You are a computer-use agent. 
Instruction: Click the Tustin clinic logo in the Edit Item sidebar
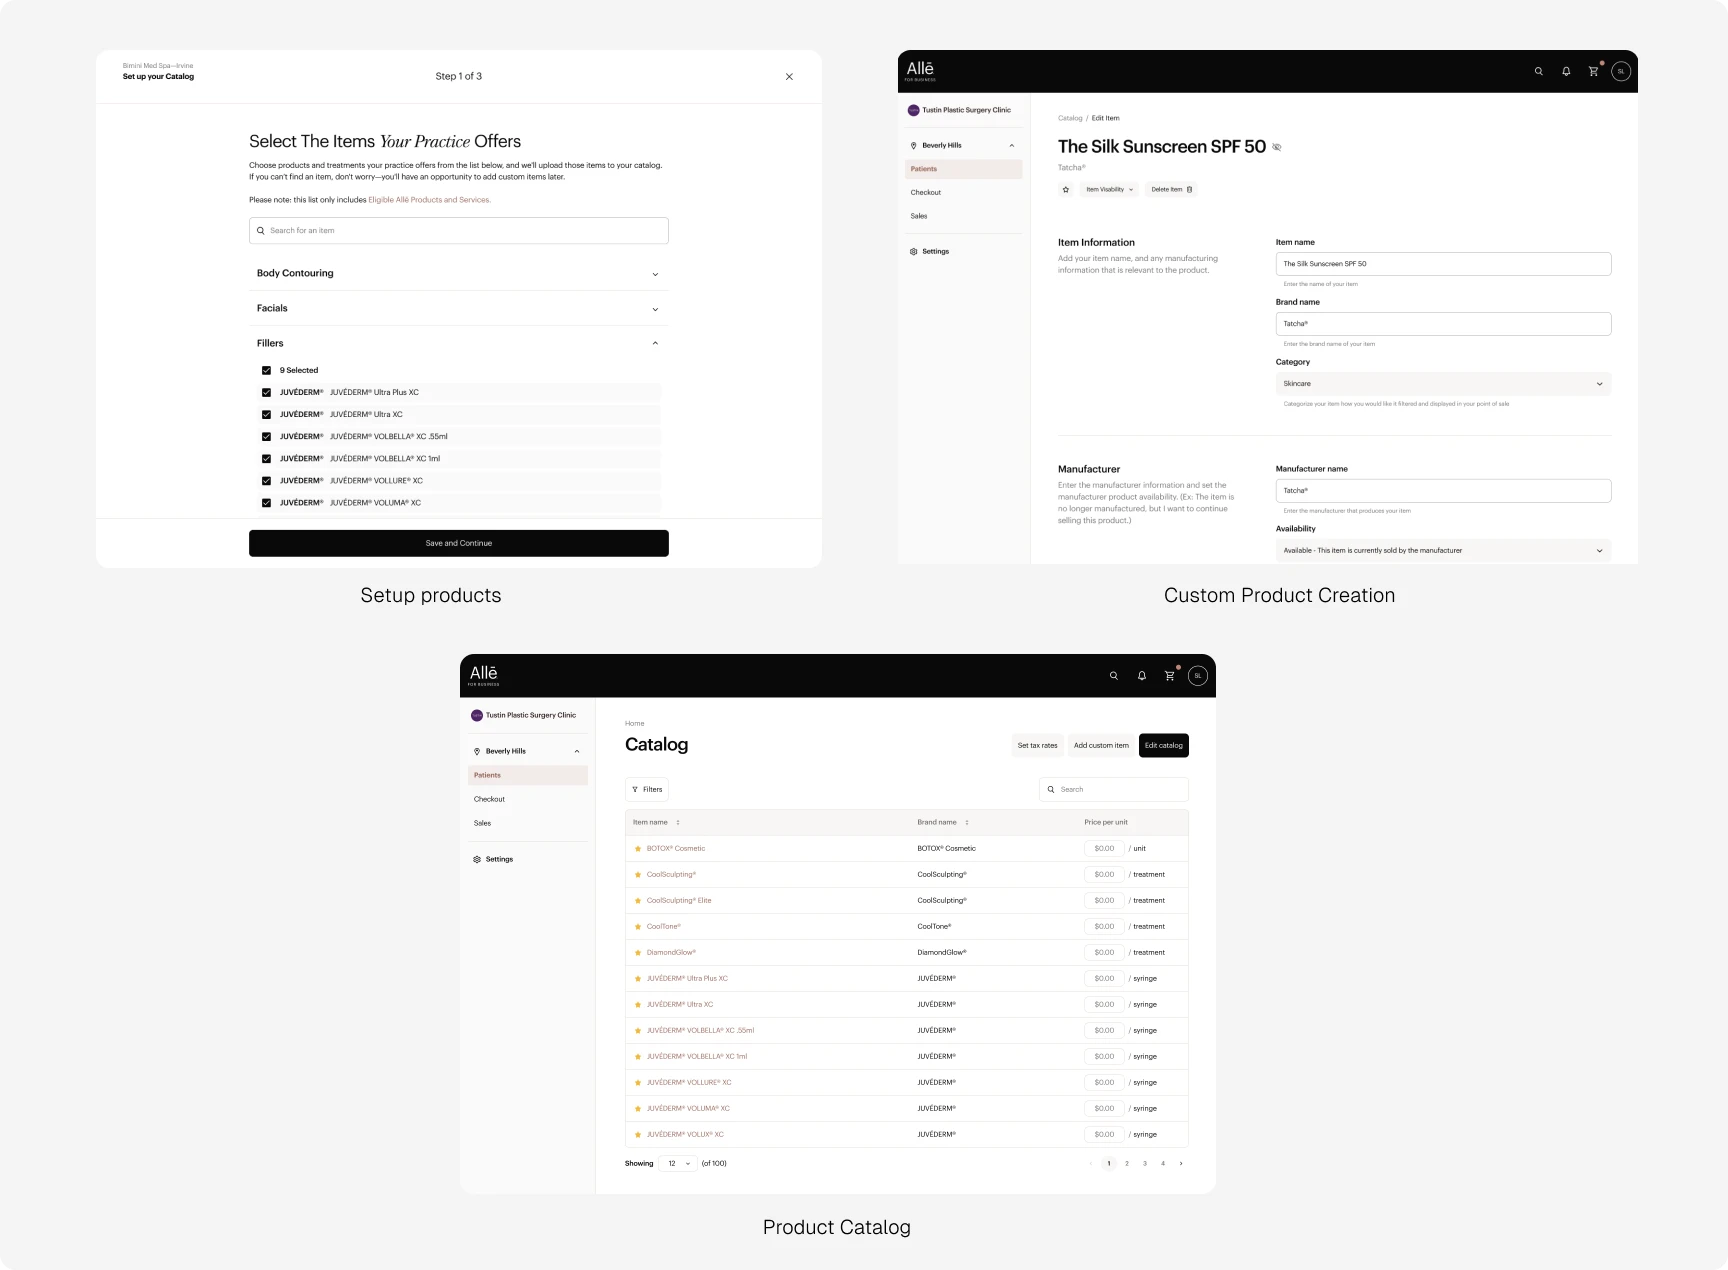coord(913,110)
